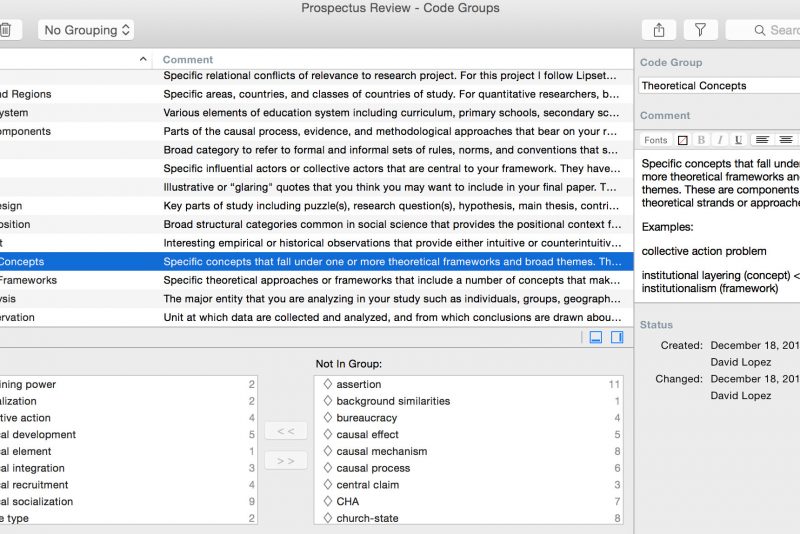
Task: Select in-group code ending 'al recruitment'
Action: tap(128, 485)
